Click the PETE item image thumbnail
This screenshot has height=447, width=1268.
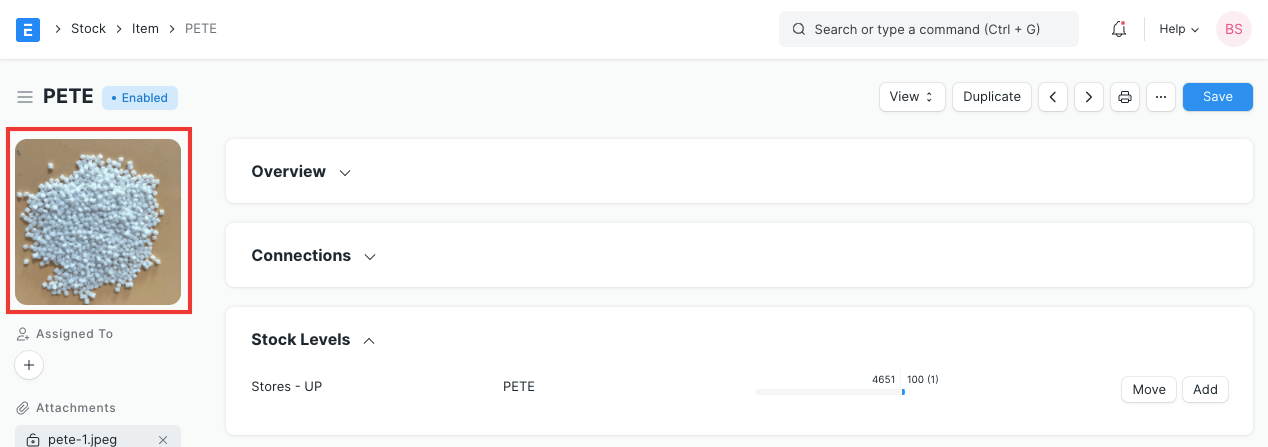pos(98,222)
